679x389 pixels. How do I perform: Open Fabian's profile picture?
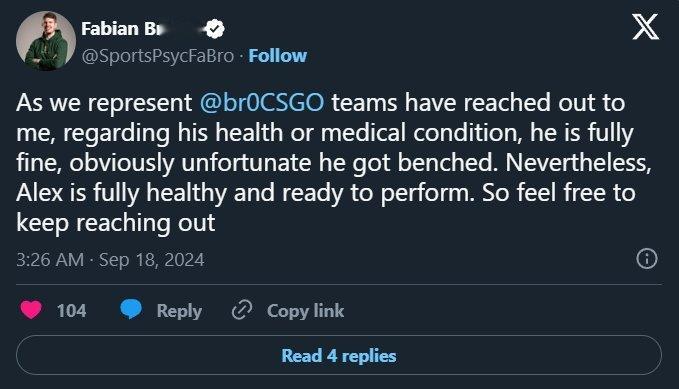coord(46,41)
